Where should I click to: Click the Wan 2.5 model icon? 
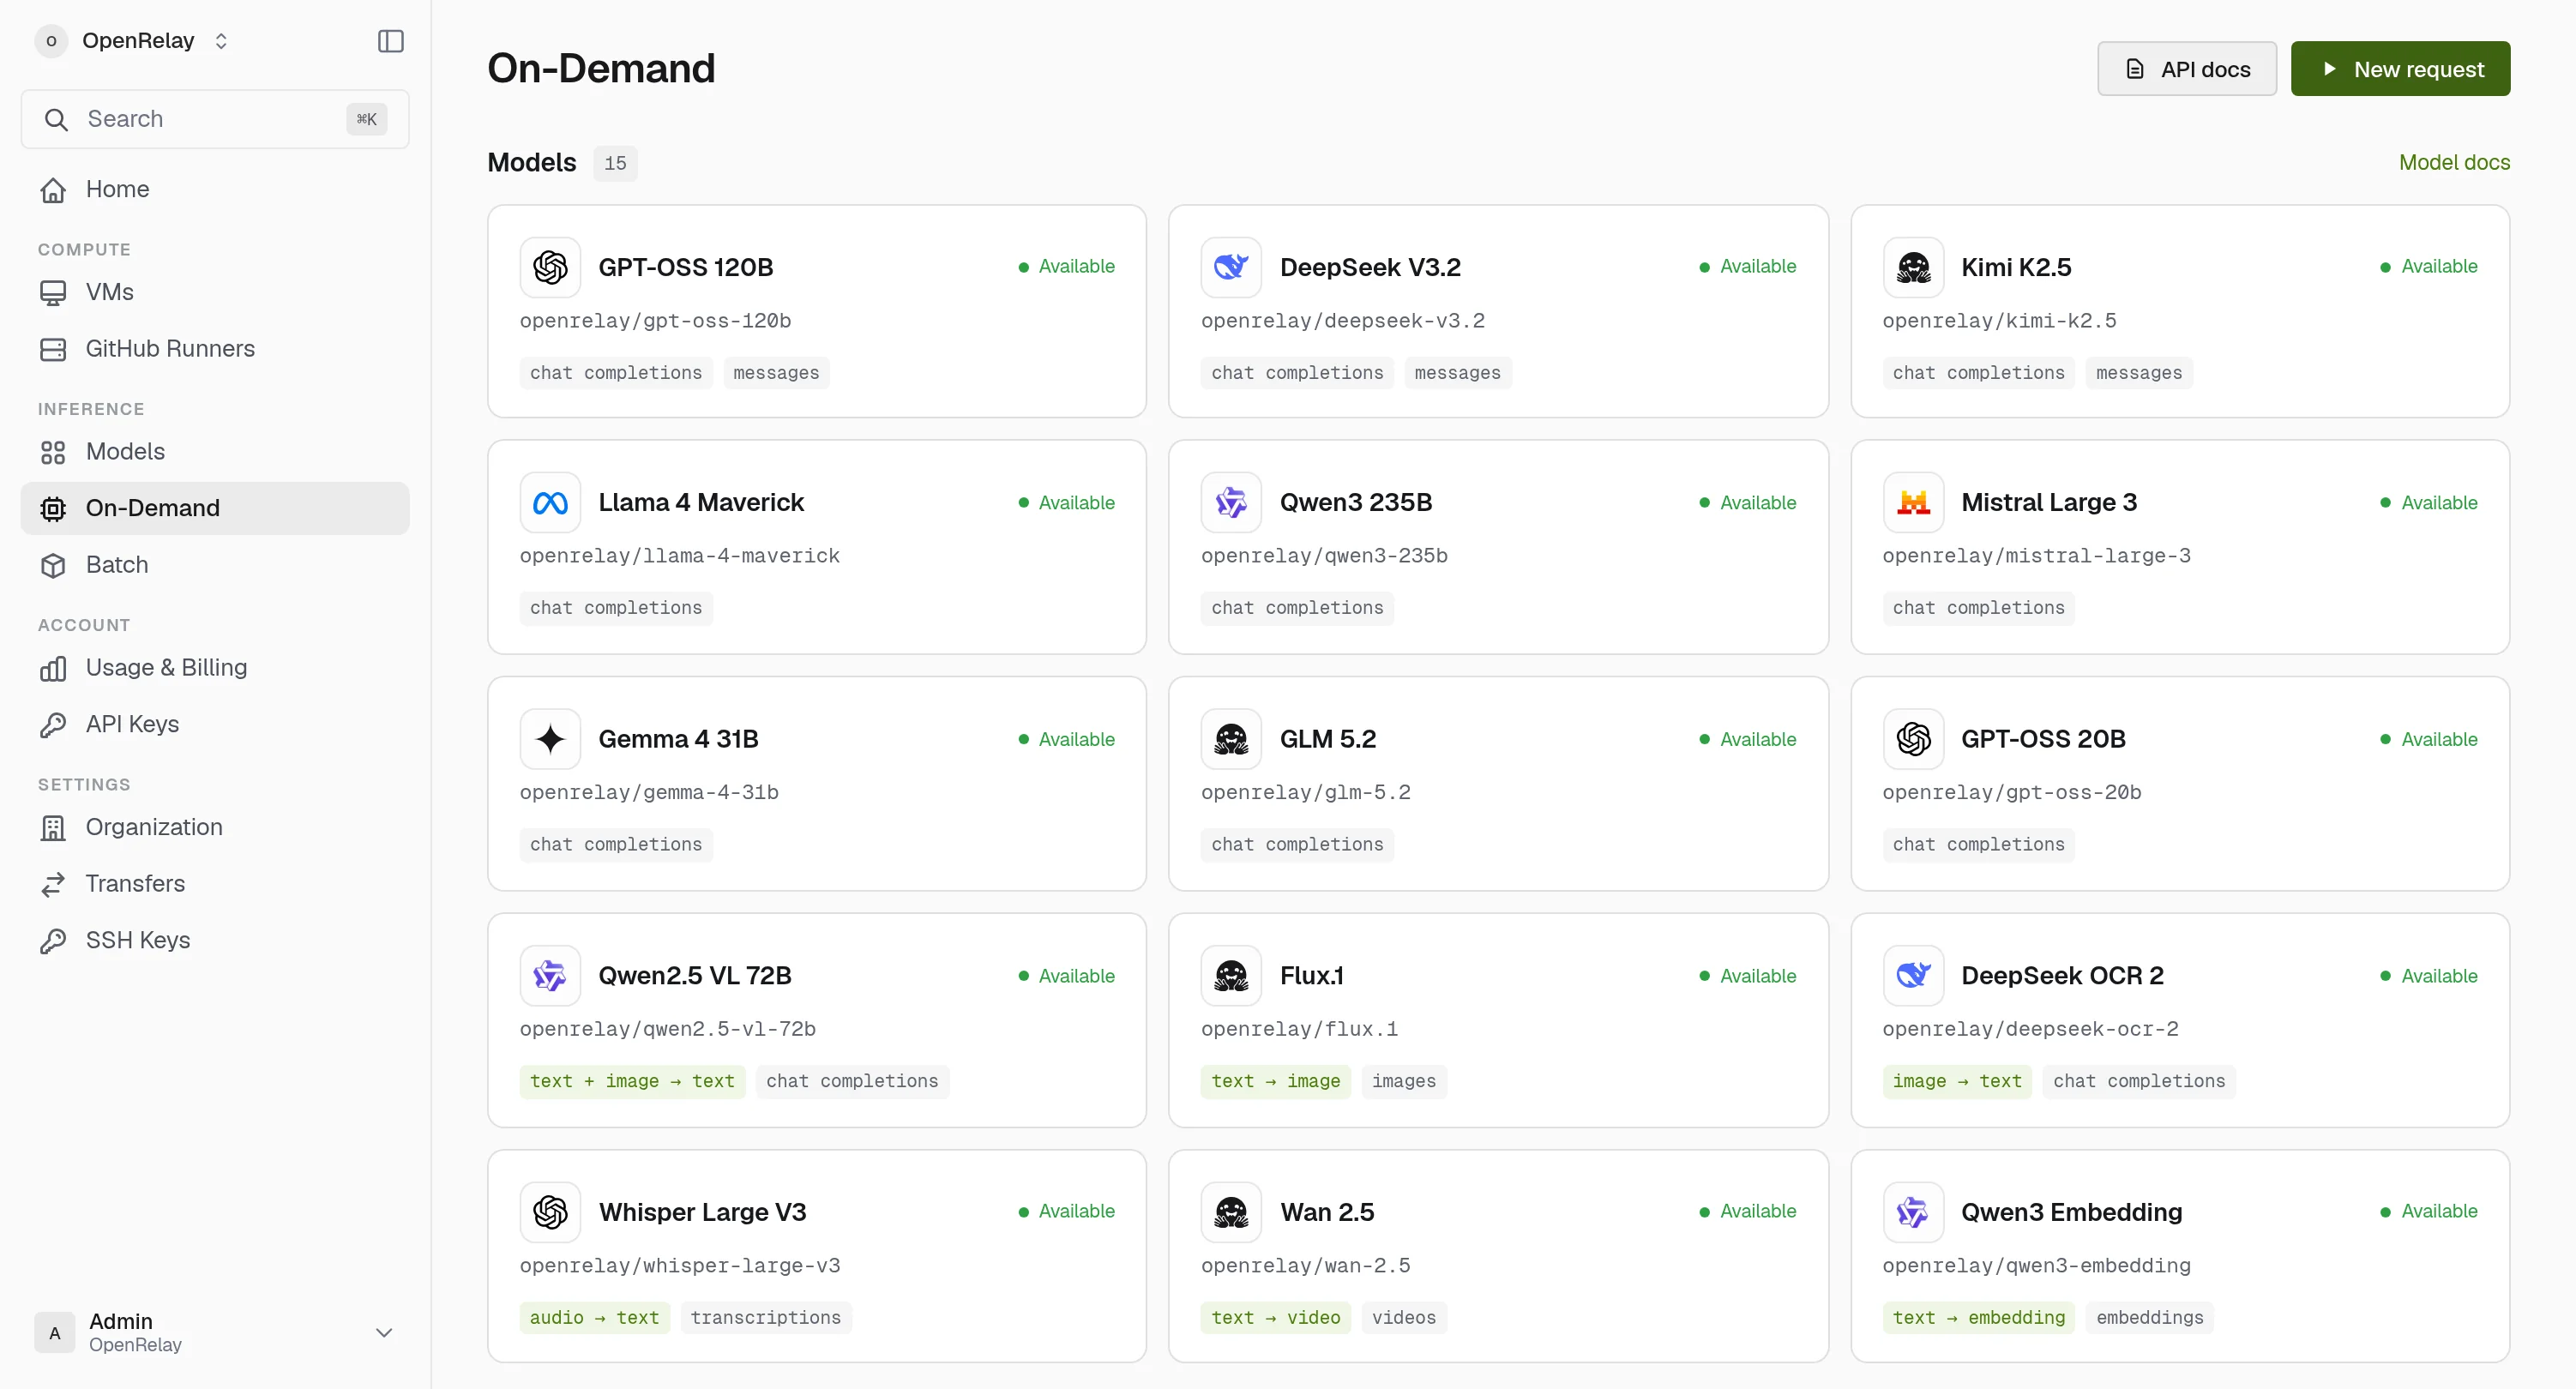click(1231, 1212)
